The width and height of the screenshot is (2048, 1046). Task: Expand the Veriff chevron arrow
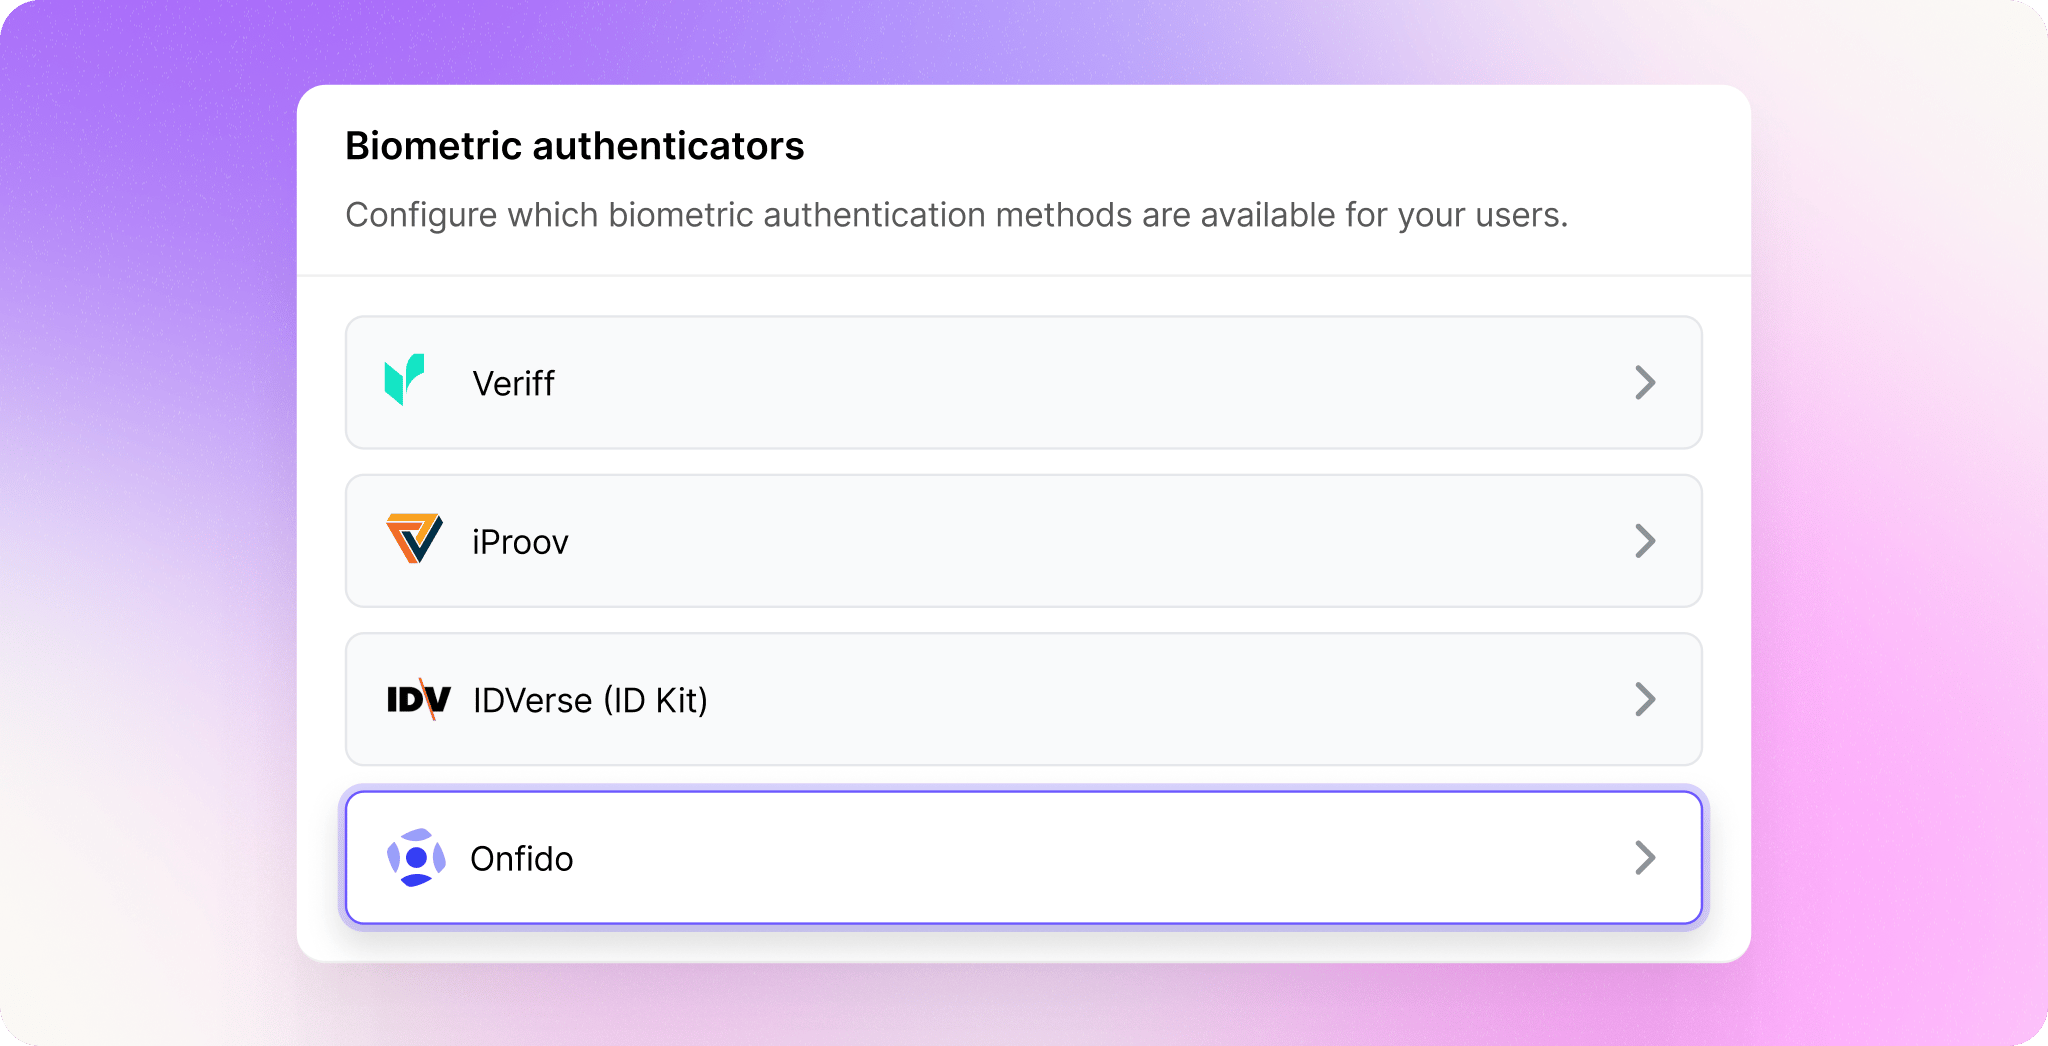click(x=1645, y=382)
